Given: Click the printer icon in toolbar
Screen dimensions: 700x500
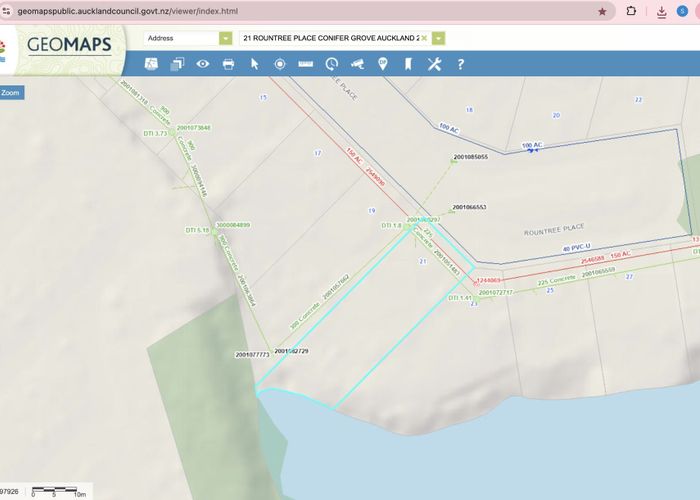Looking at the screenshot, I should tap(228, 64).
